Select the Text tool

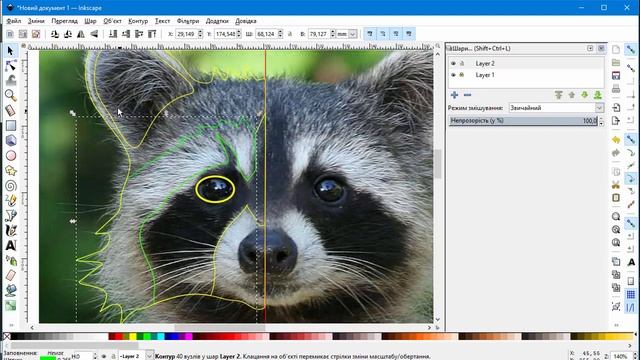pyautogui.click(x=11, y=246)
